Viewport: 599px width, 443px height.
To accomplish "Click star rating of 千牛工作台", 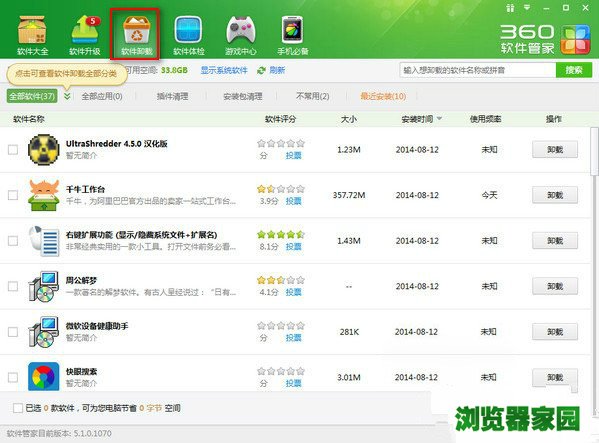I will [x=281, y=189].
